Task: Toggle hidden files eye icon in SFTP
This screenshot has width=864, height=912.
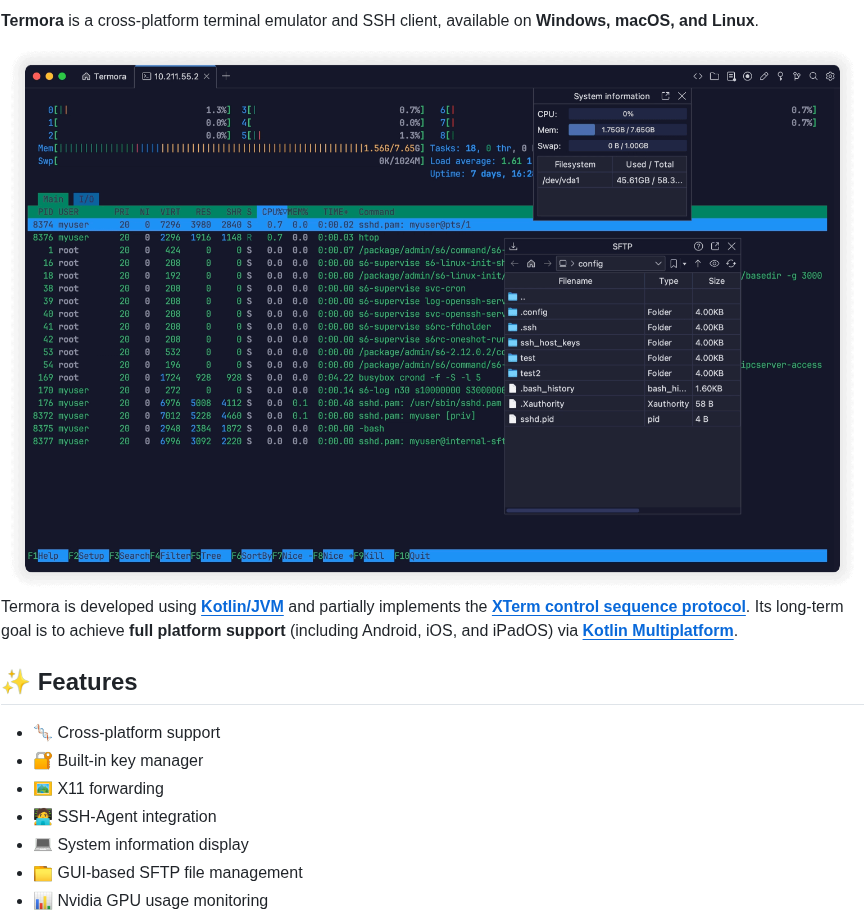Action: pos(714,263)
